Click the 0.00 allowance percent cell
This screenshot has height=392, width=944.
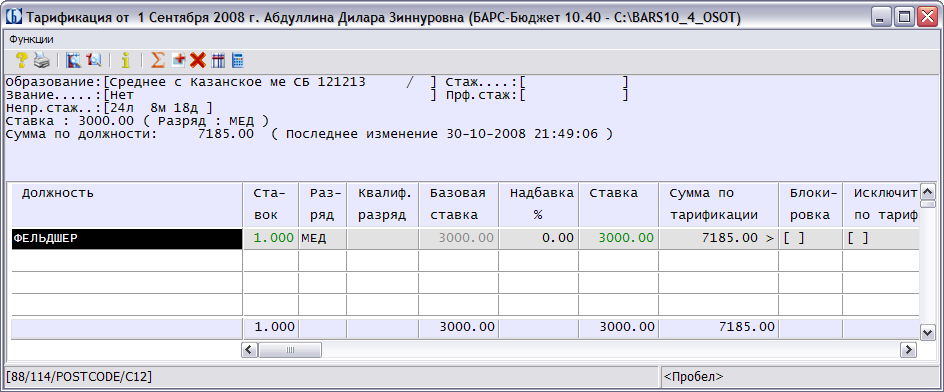point(539,238)
